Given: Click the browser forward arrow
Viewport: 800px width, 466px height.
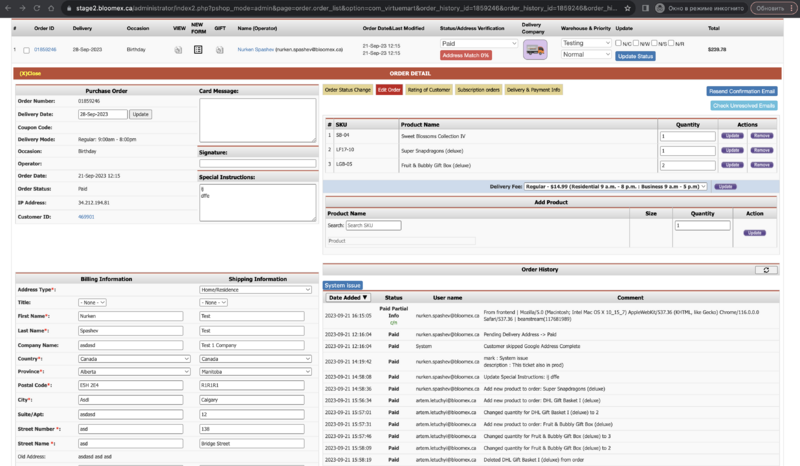Looking at the screenshot, I should tap(22, 8).
